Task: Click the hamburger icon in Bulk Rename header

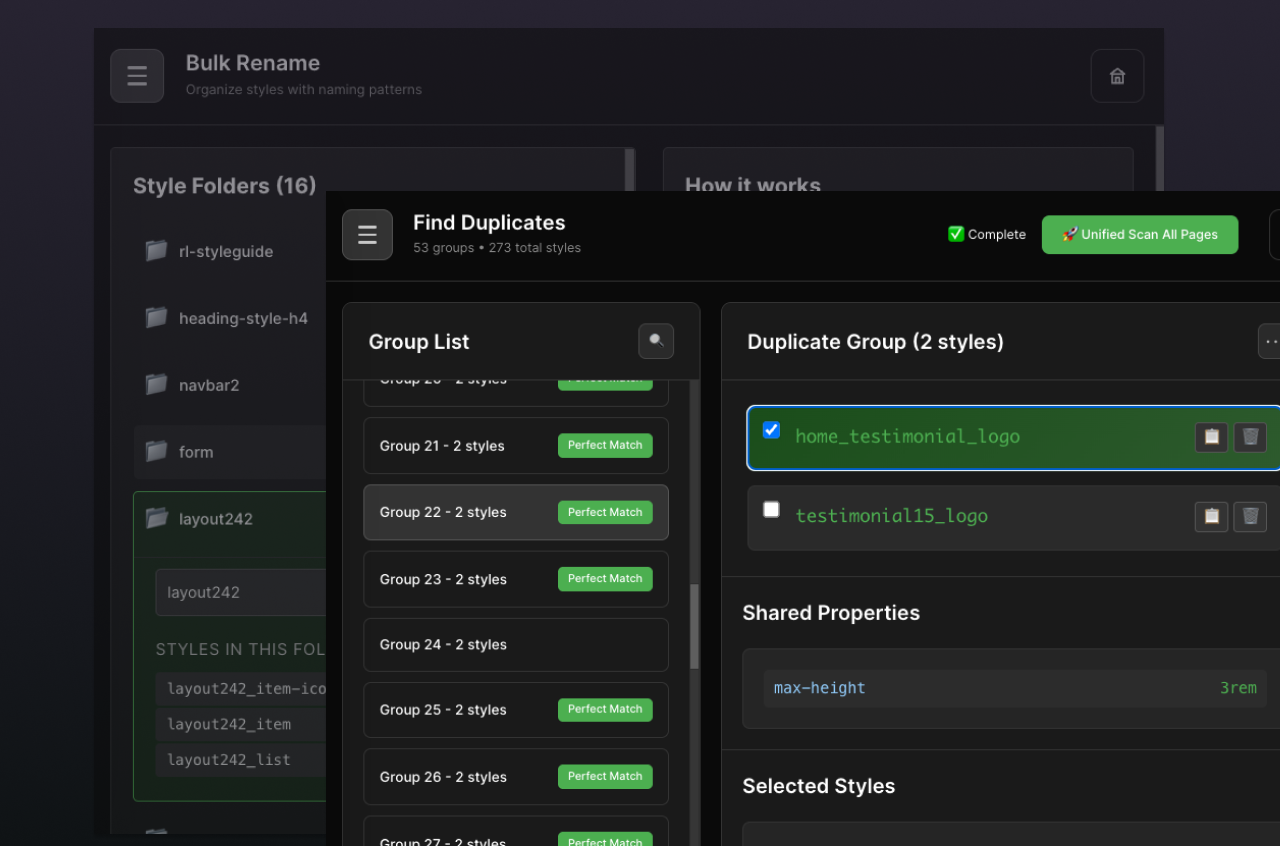Action: pyautogui.click(x=137, y=75)
